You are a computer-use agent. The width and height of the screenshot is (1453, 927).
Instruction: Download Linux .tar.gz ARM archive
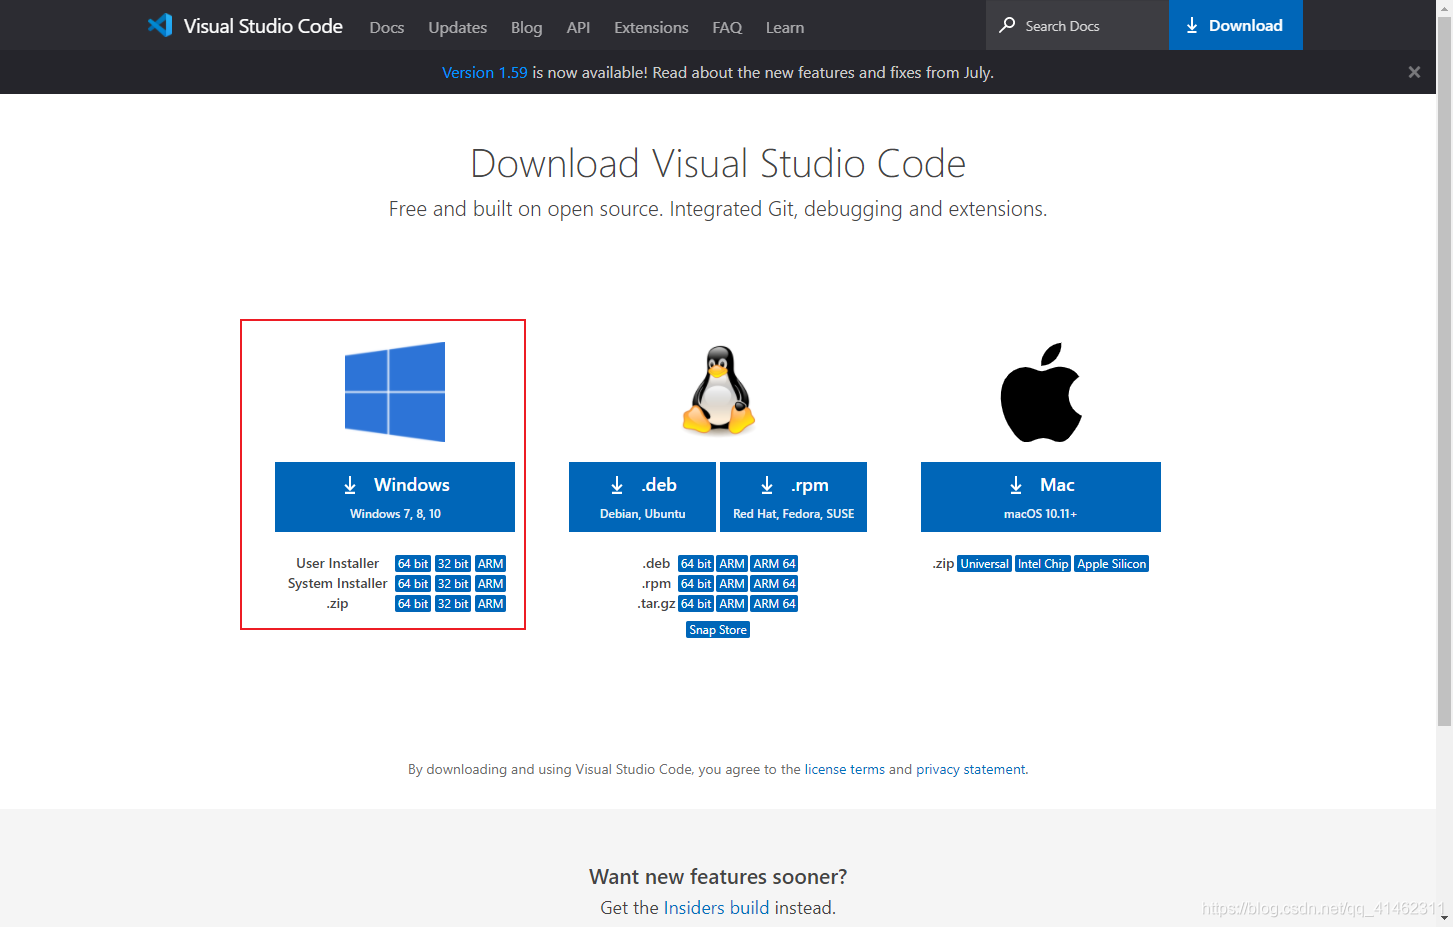tap(732, 604)
